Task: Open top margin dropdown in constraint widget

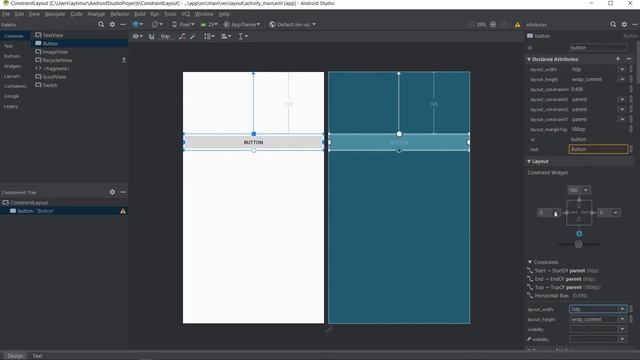Action: click(586, 190)
